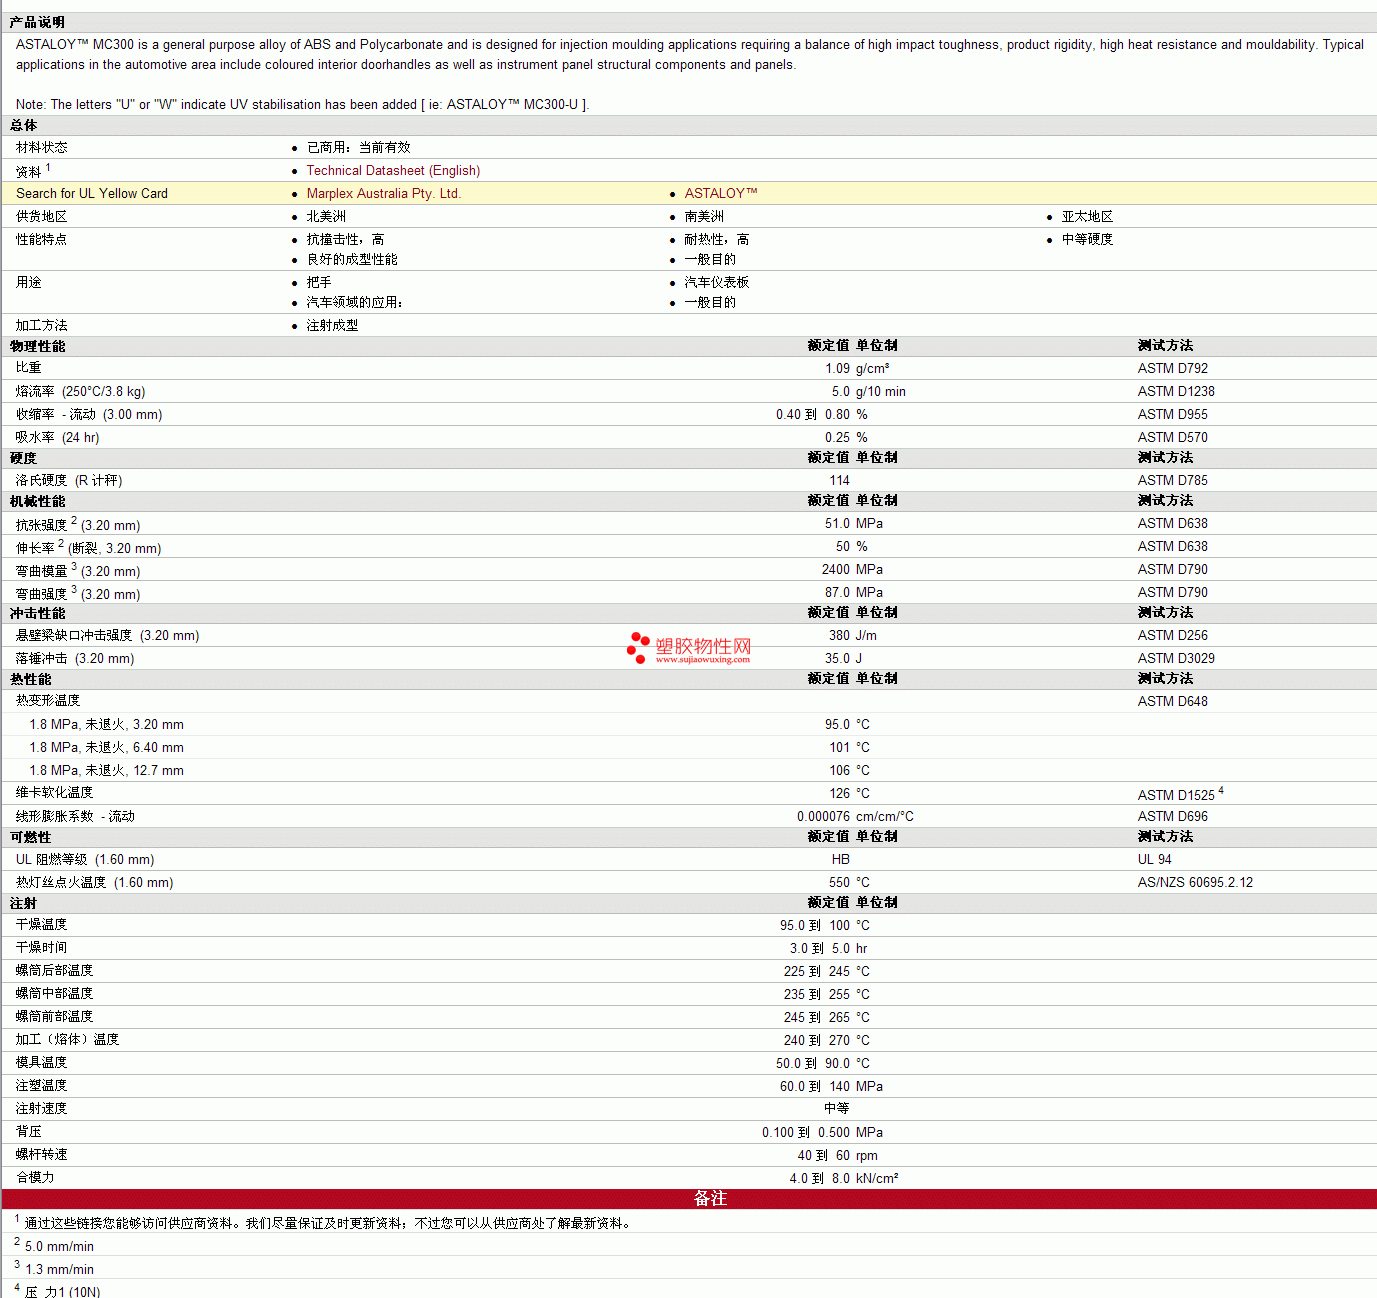Click the Search for UL Yellow Card label
The height and width of the screenshot is (1298, 1377).
(x=92, y=194)
